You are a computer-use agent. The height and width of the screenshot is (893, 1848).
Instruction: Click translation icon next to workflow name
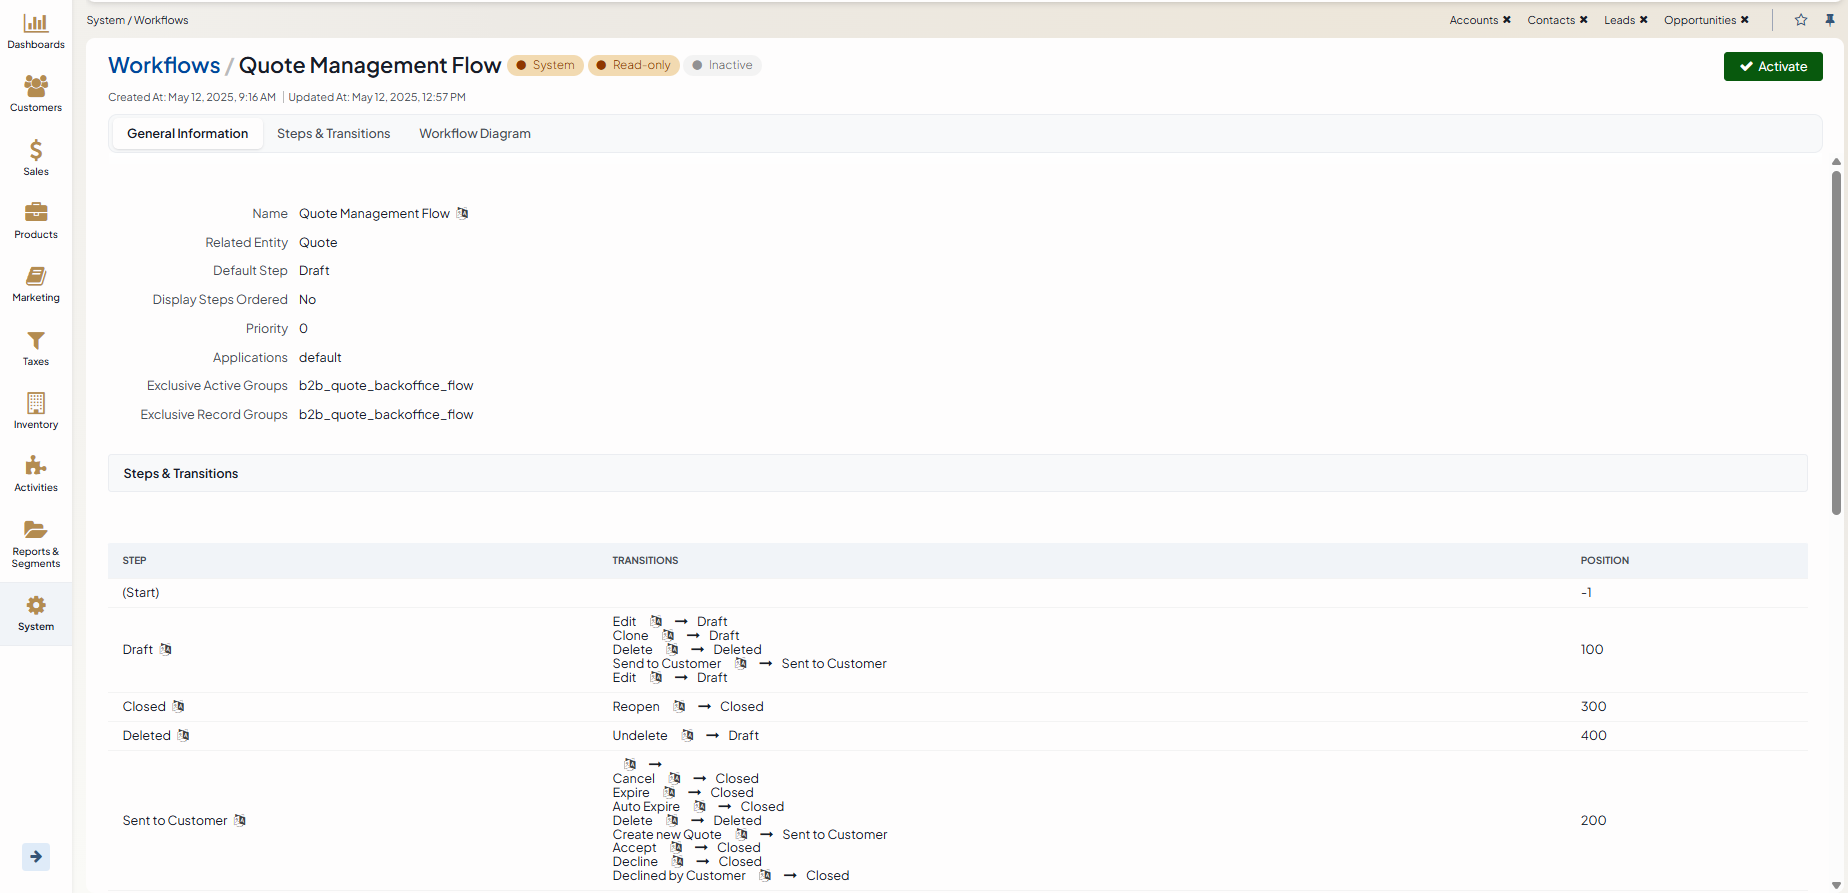(x=462, y=213)
